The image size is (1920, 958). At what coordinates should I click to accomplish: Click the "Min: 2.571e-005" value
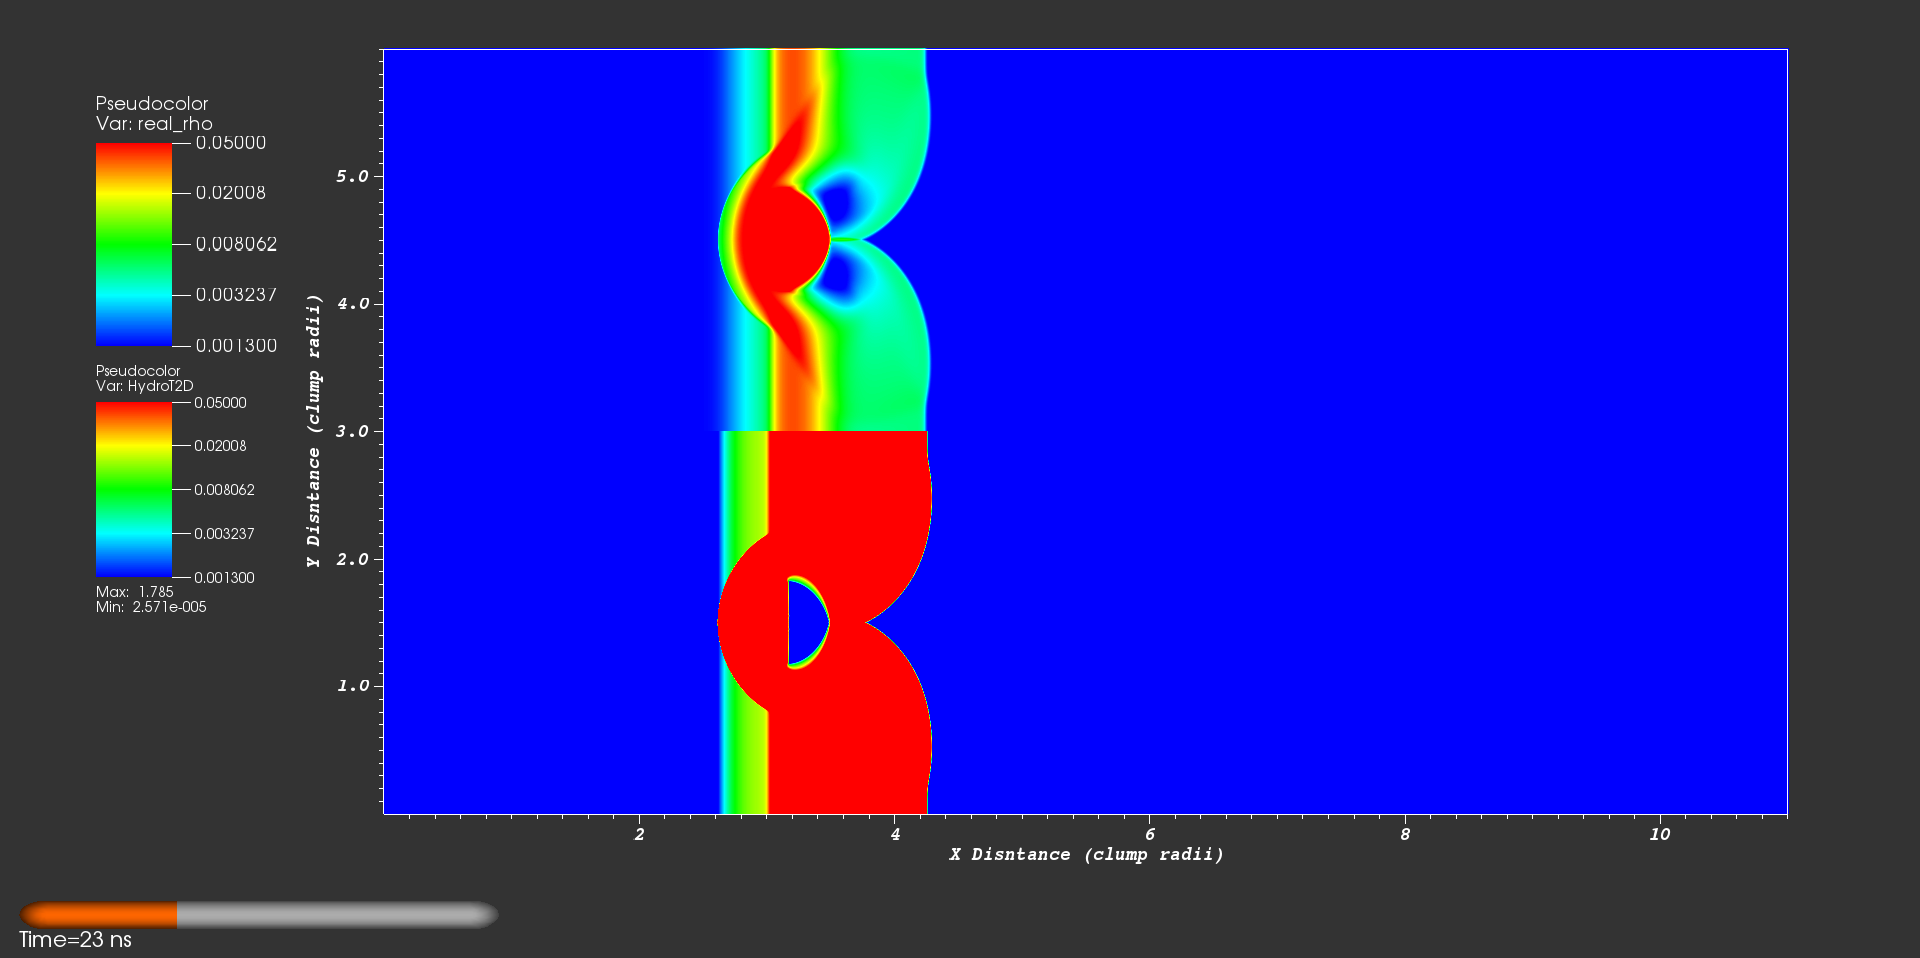(x=151, y=607)
